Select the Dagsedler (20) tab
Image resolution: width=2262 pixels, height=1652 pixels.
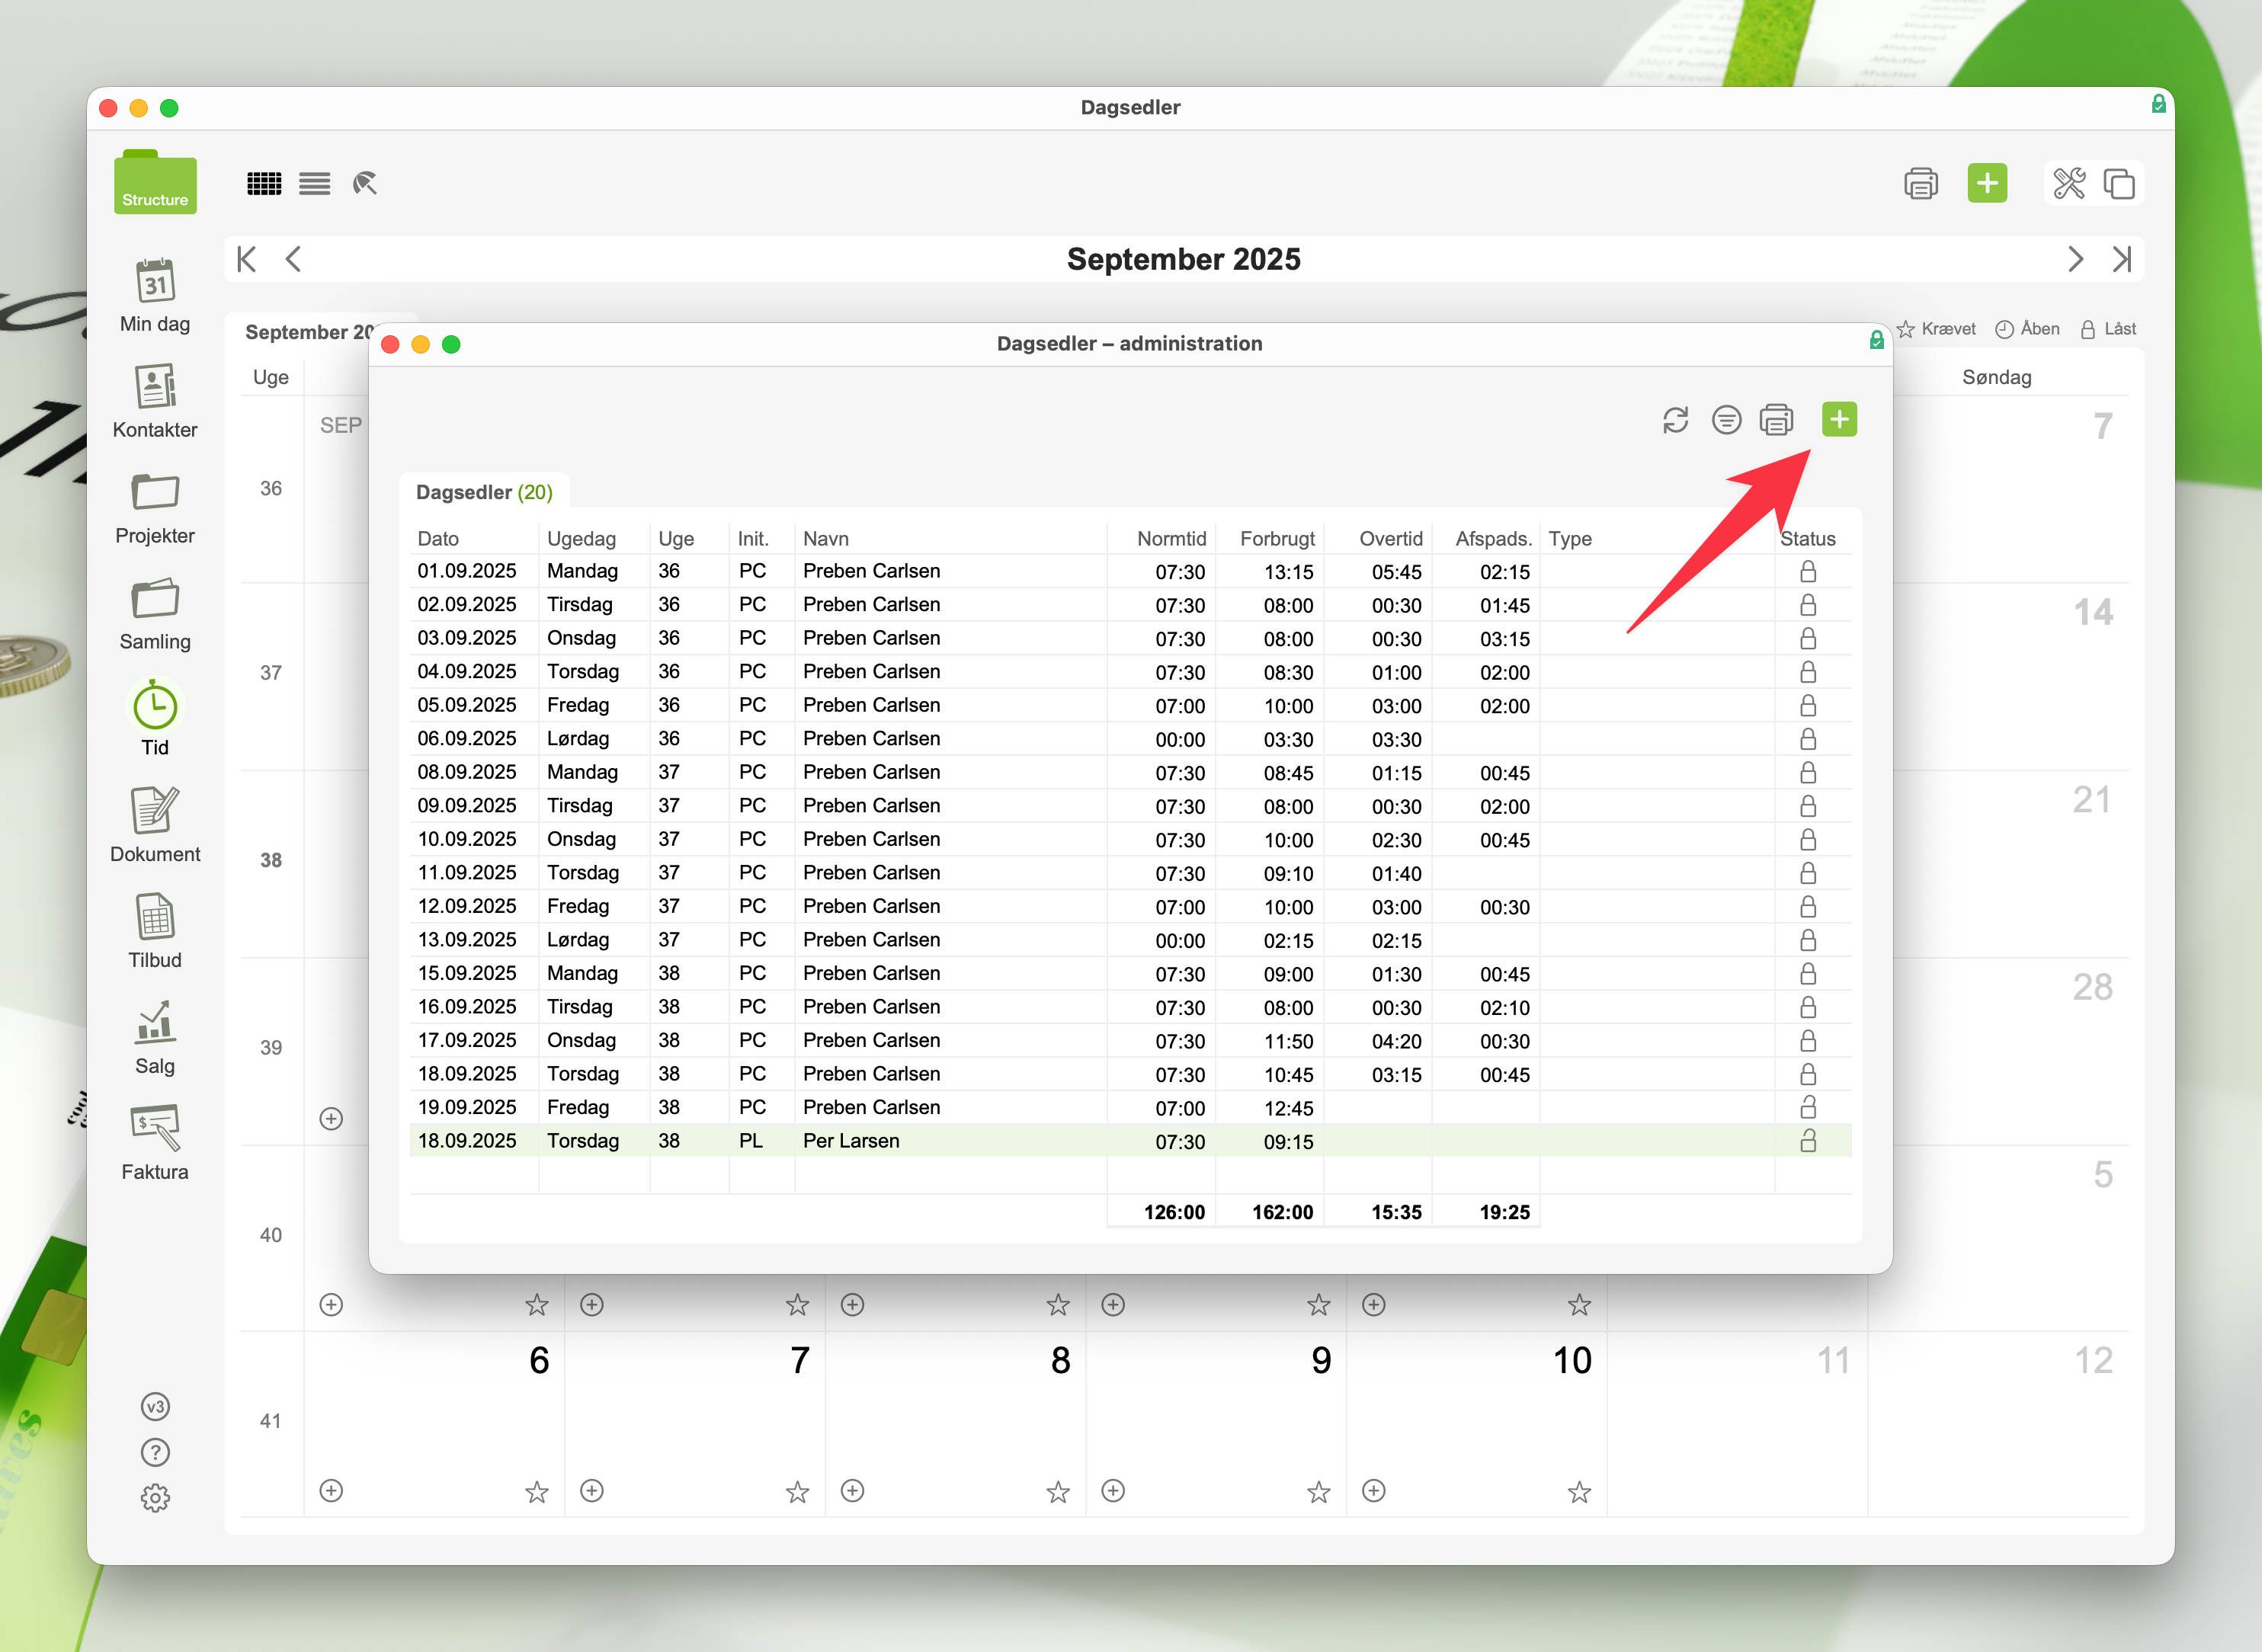click(x=484, y=492)
